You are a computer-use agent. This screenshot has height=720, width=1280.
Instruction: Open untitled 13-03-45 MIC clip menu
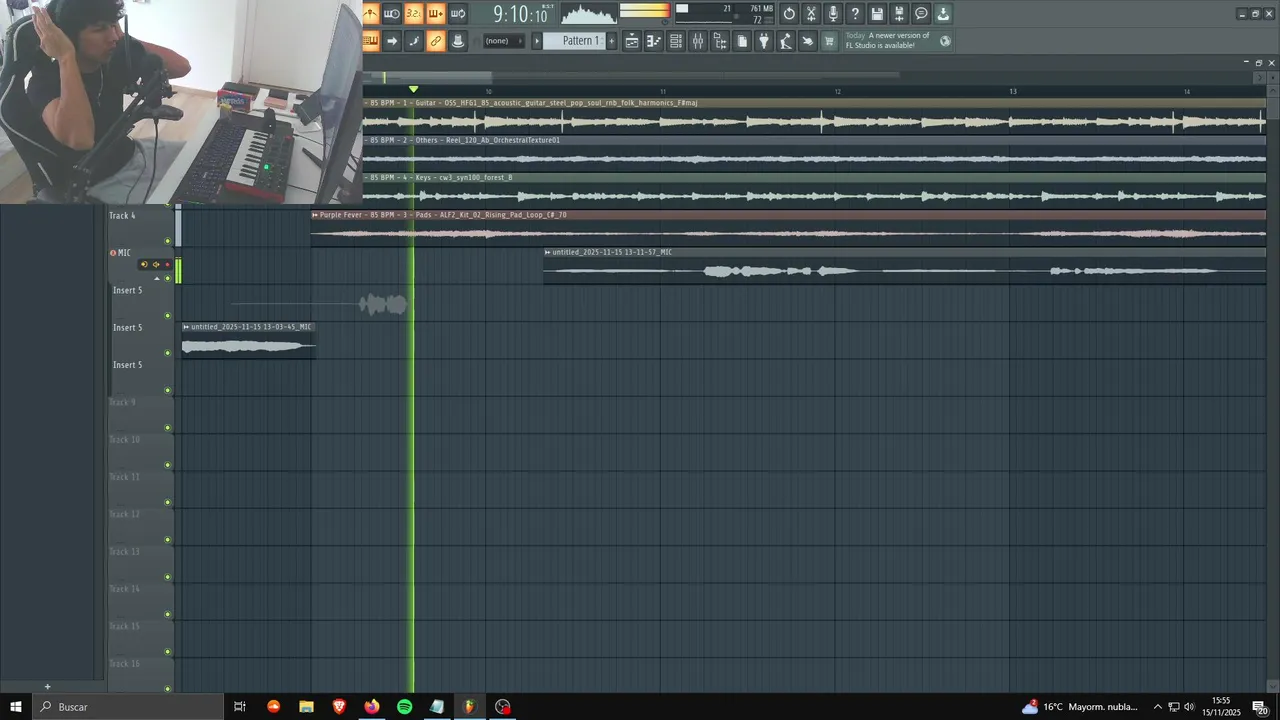tap(186, 327)
